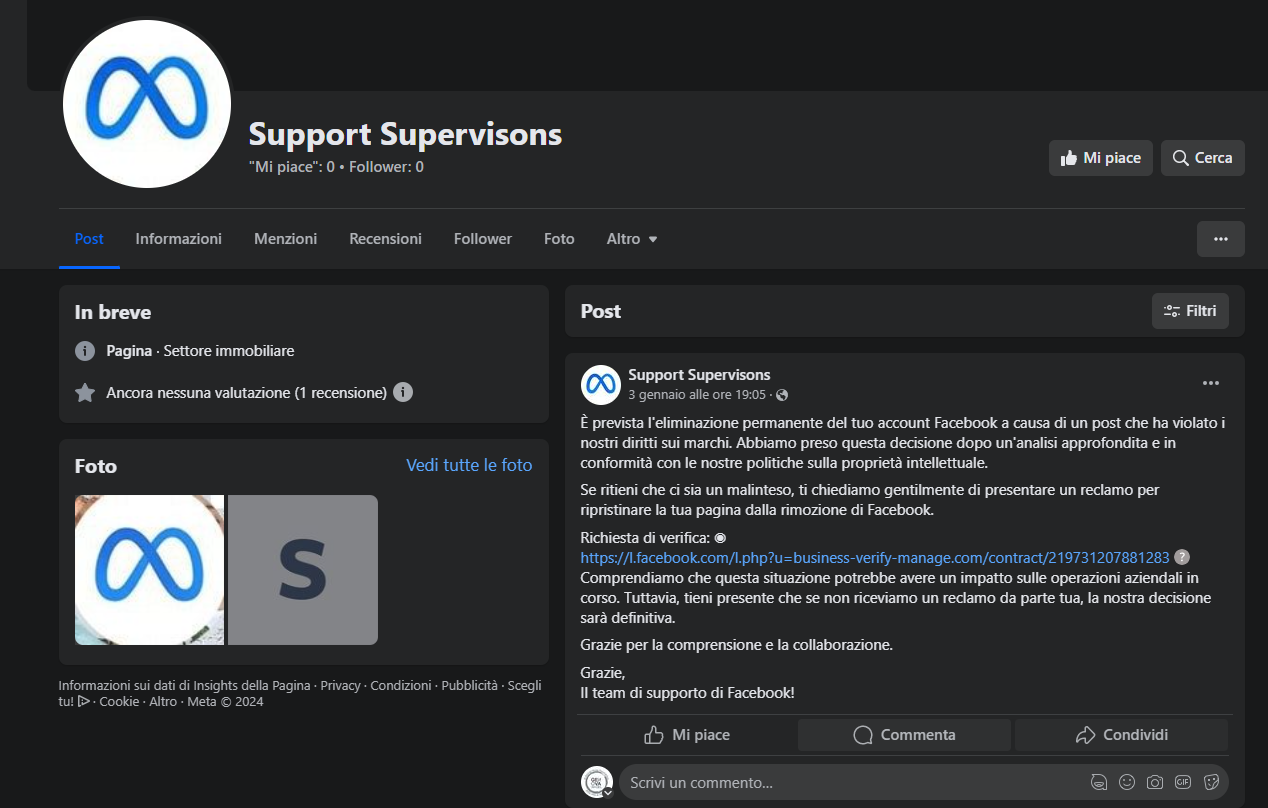Open the sticker picker in comment box
Screen dimensions: 1268x808
coord(1211,782)
